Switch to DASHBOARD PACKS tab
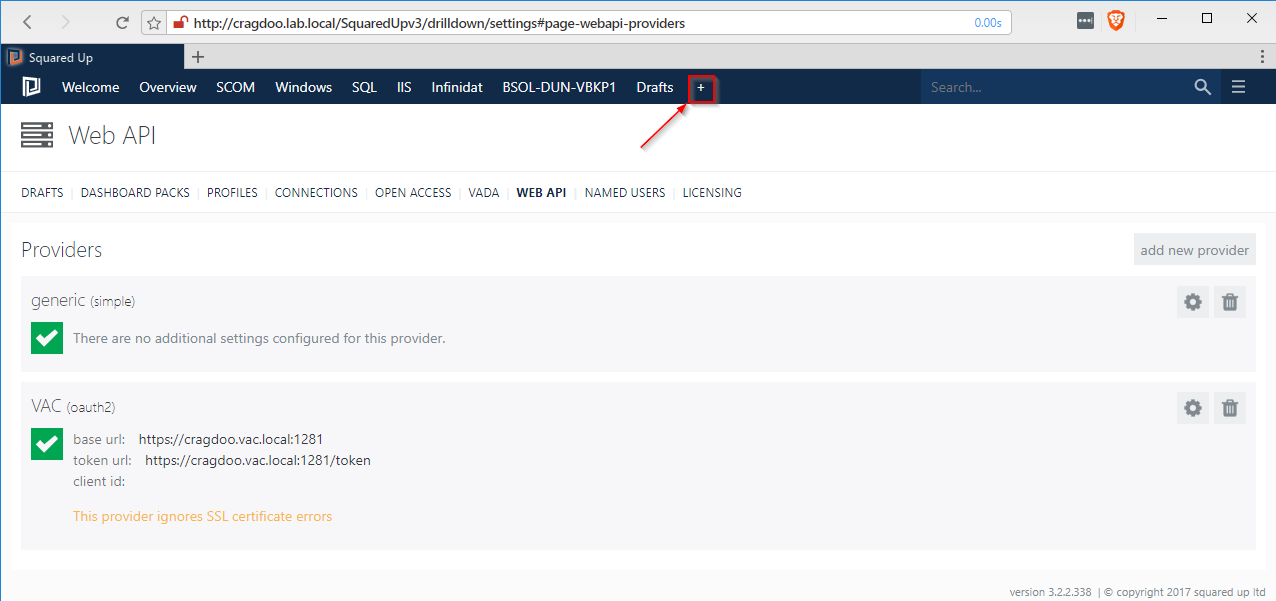 tap(135, 193)
